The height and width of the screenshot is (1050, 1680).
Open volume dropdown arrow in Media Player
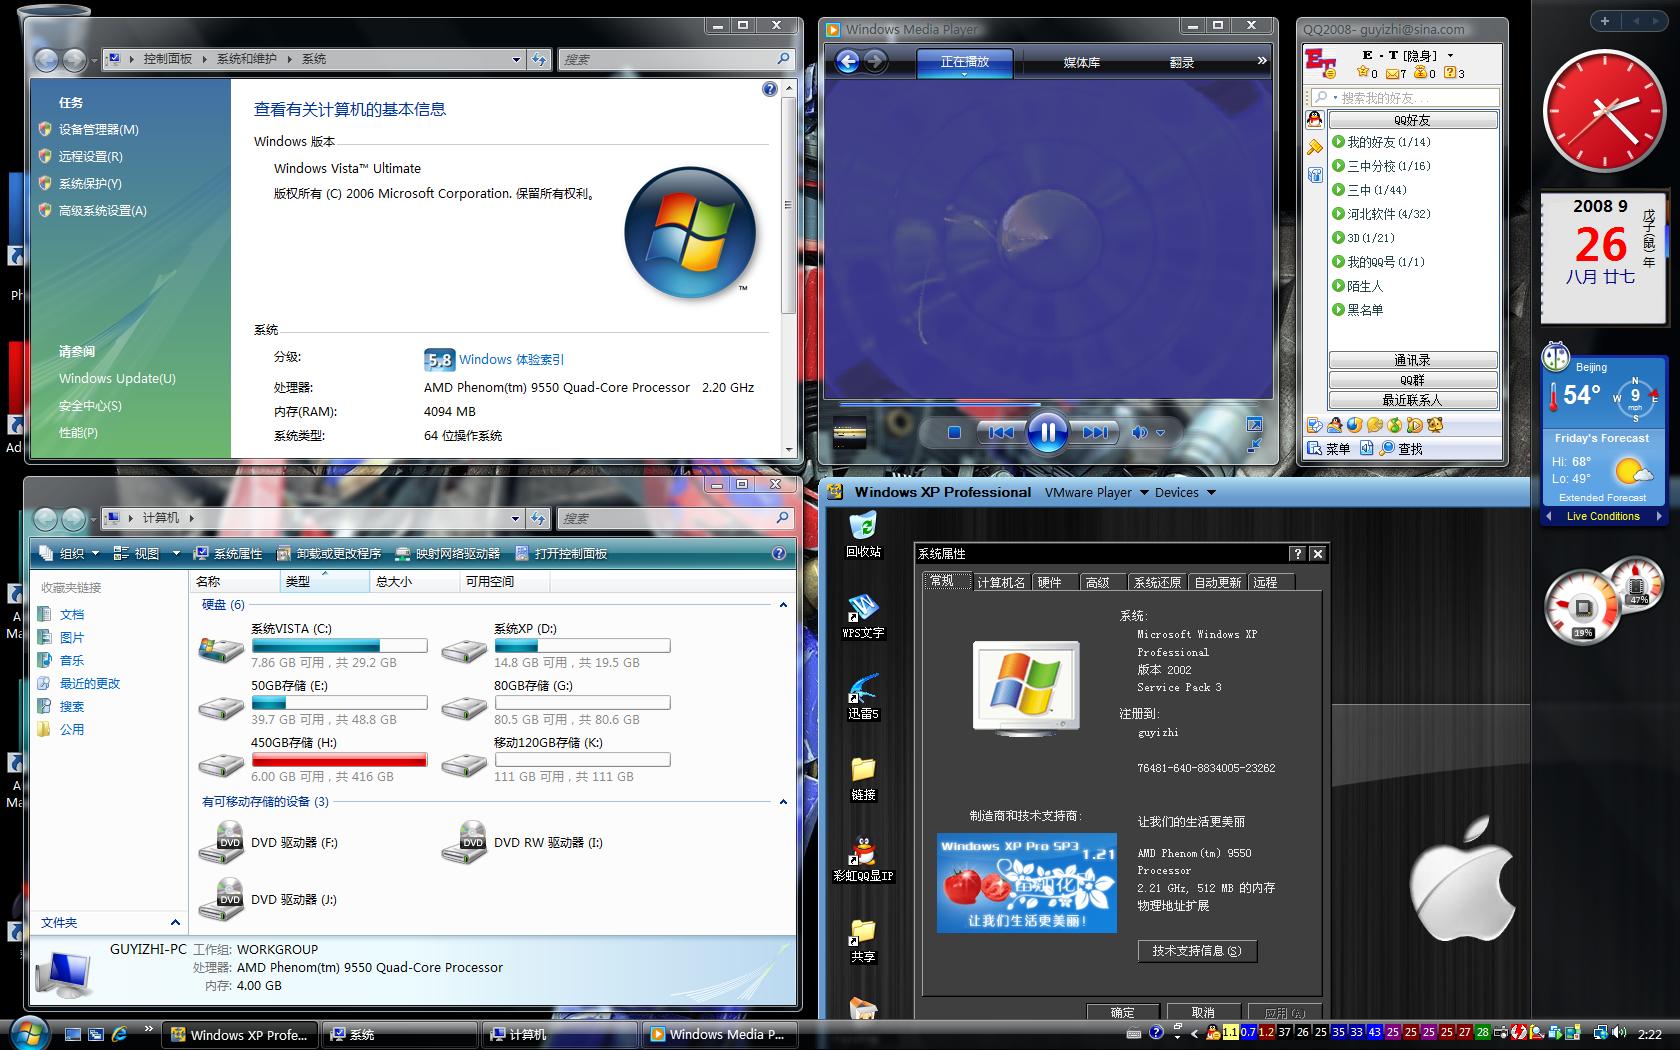coord(1161,434)
